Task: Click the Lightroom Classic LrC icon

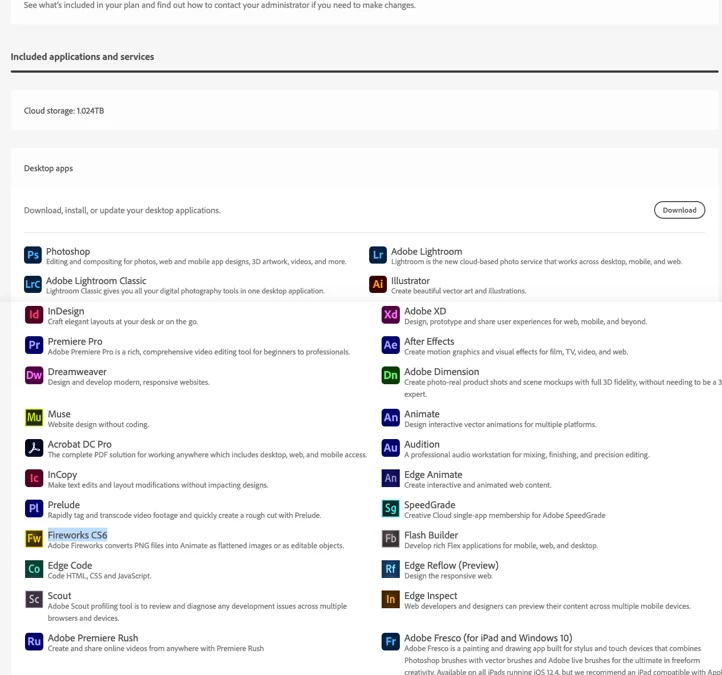Action: (33, 284)
